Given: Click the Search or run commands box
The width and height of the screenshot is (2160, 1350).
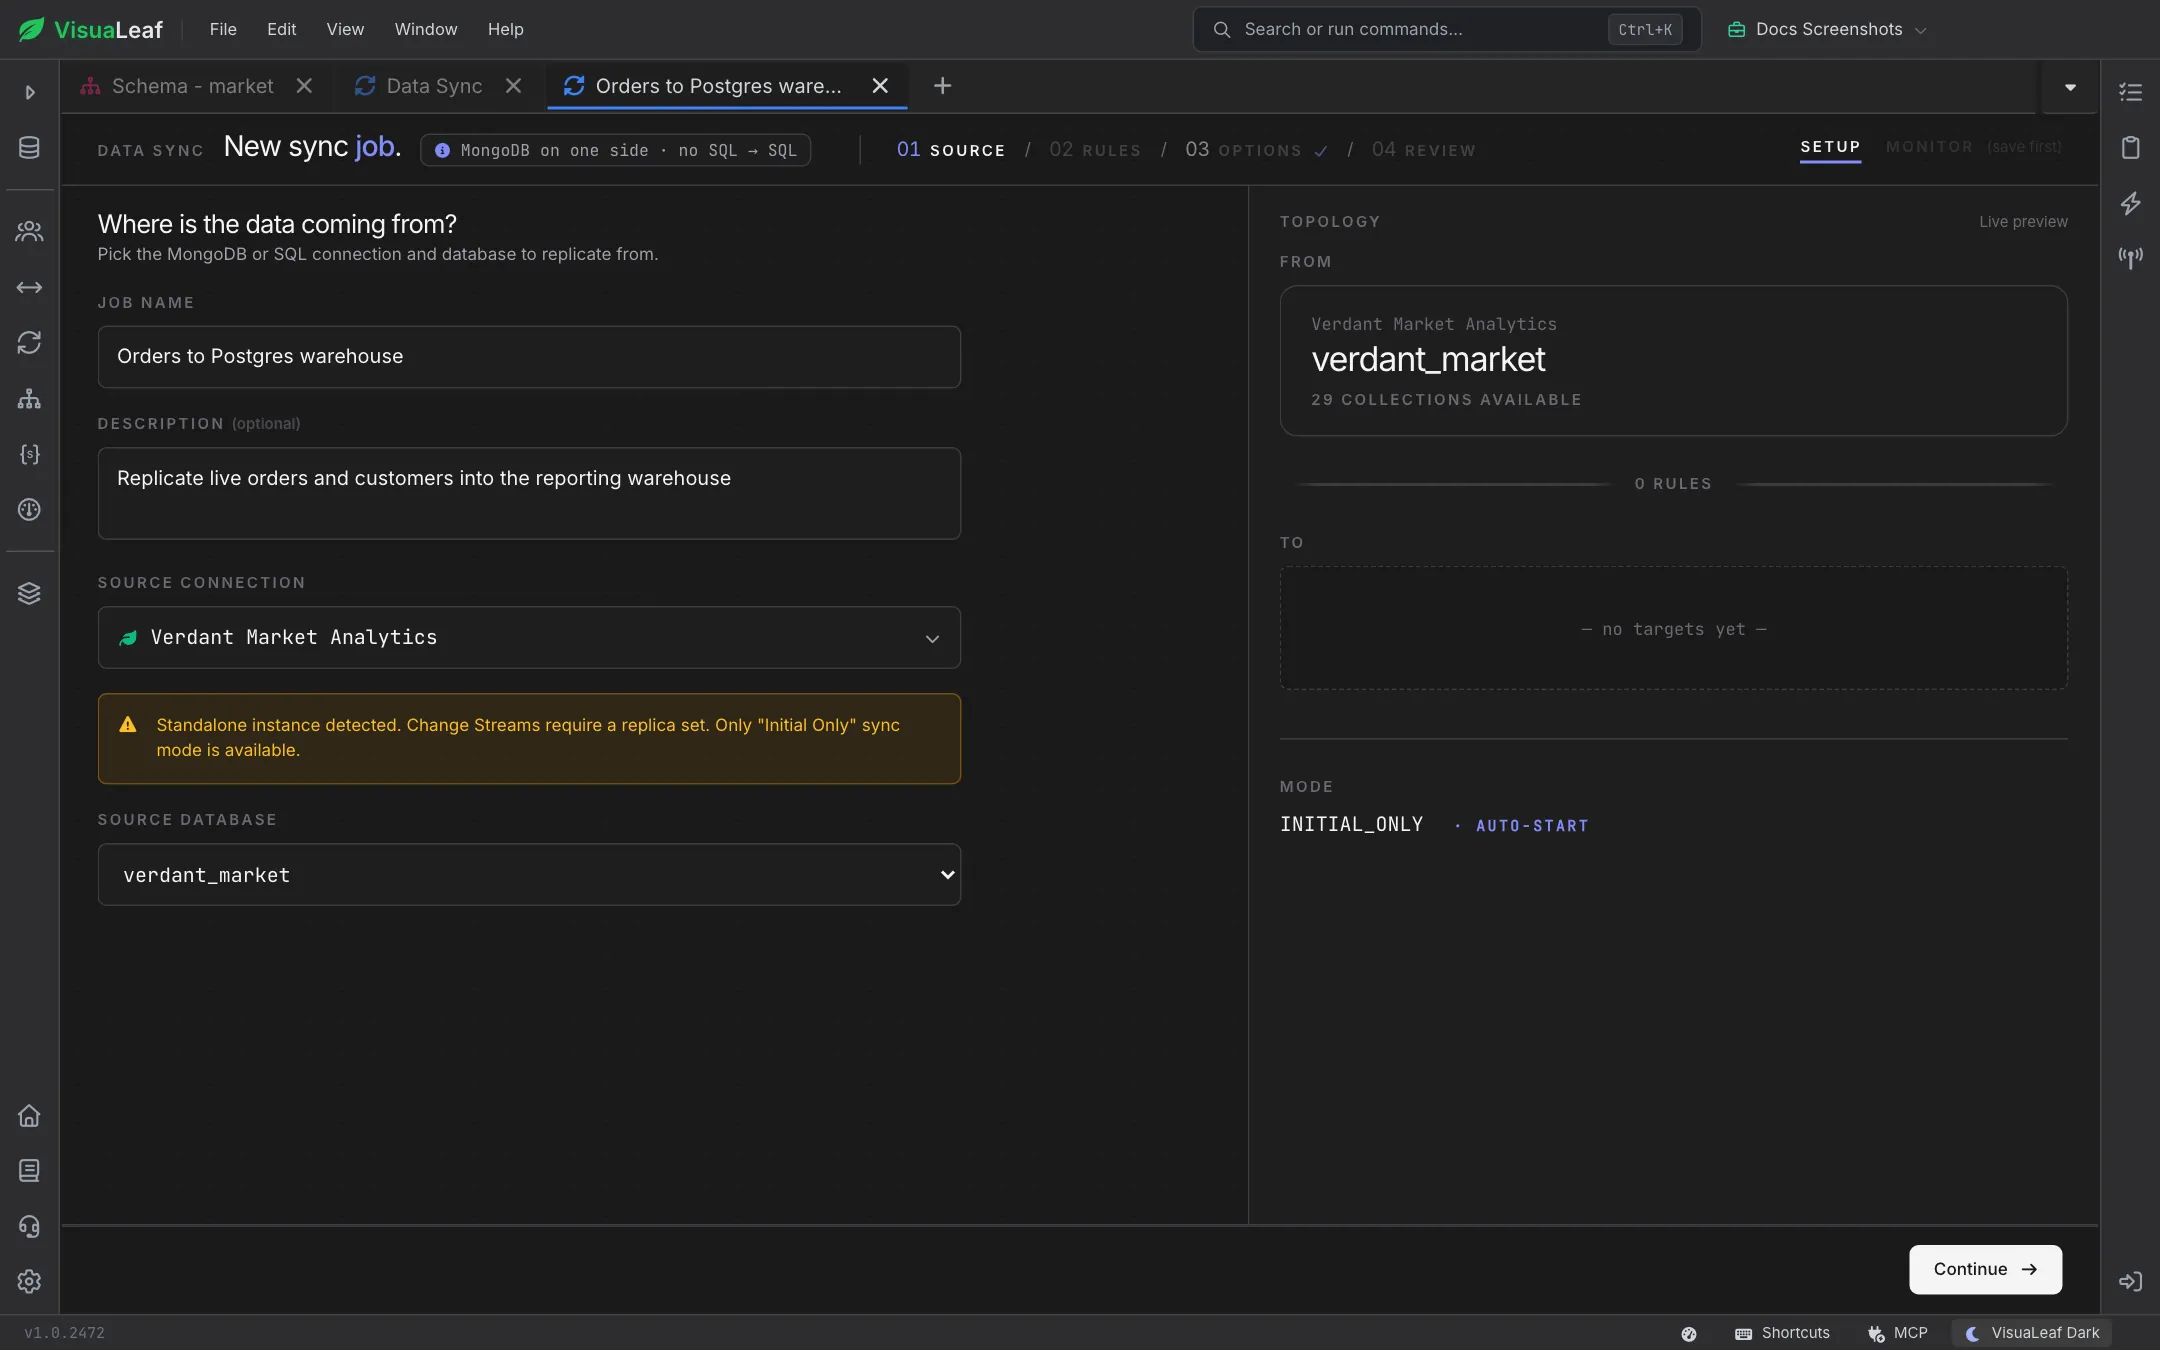Looking at the screenshot, I should point(1447,29).
